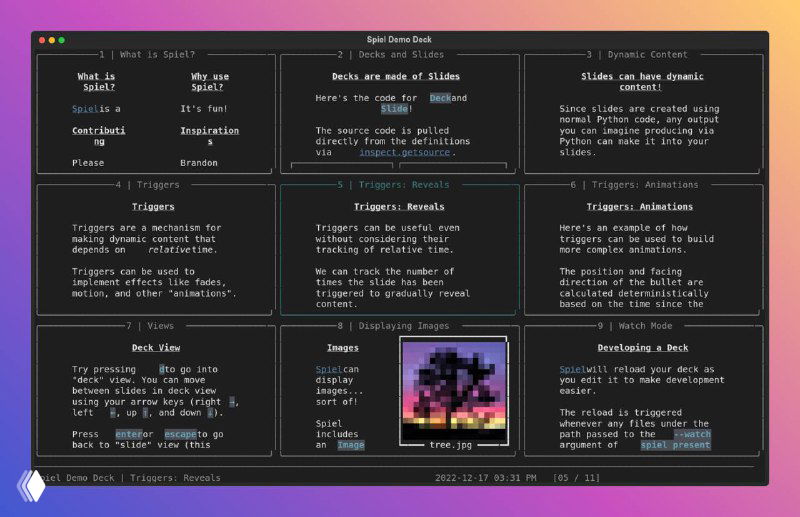This screenshot has width=800, height=517.
Task: Click the Spiel link in slide 1
Action: [x=85, y=109]
